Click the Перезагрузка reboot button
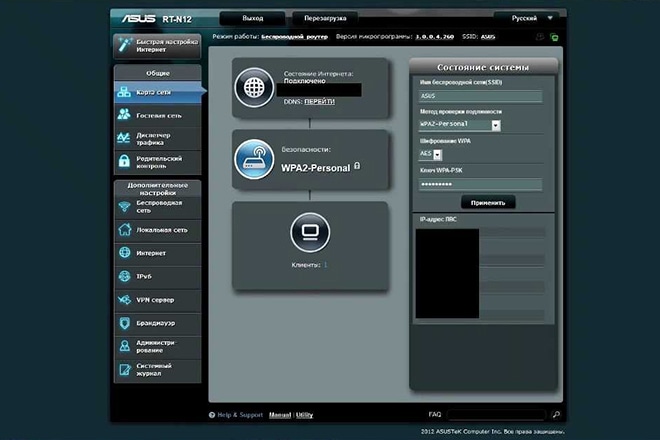This screenshot has width=660, height=440. point(325,18)
